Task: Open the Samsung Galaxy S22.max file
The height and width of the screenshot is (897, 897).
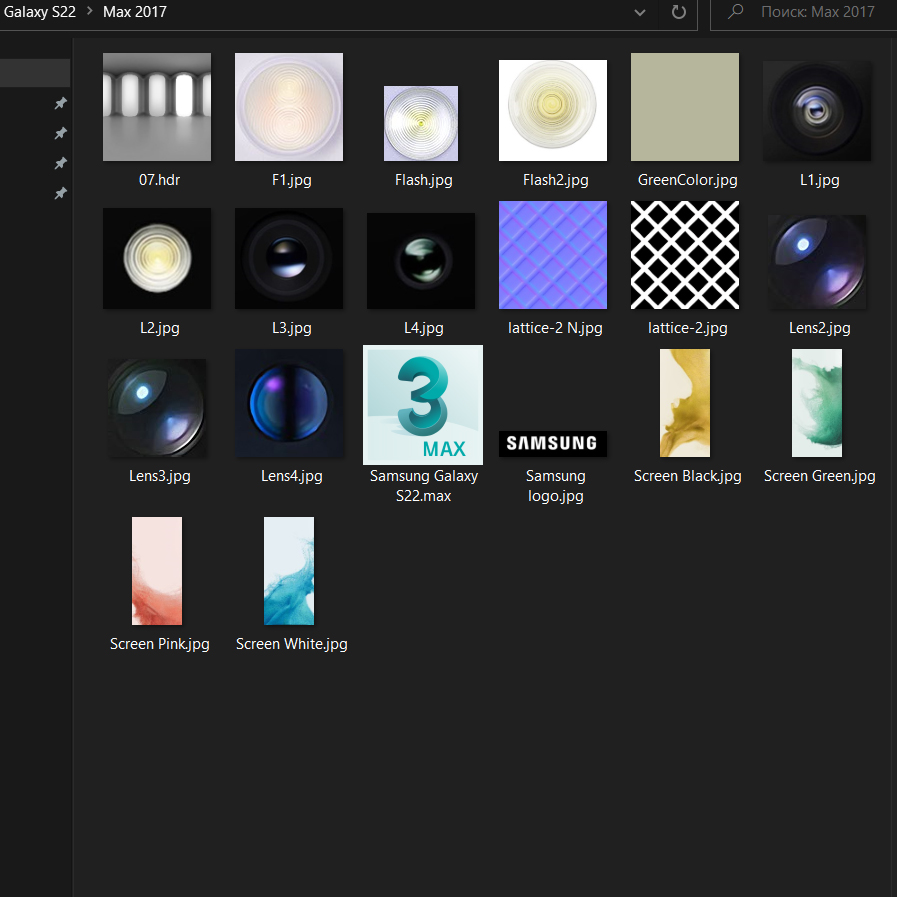Action: coord(423,405)
